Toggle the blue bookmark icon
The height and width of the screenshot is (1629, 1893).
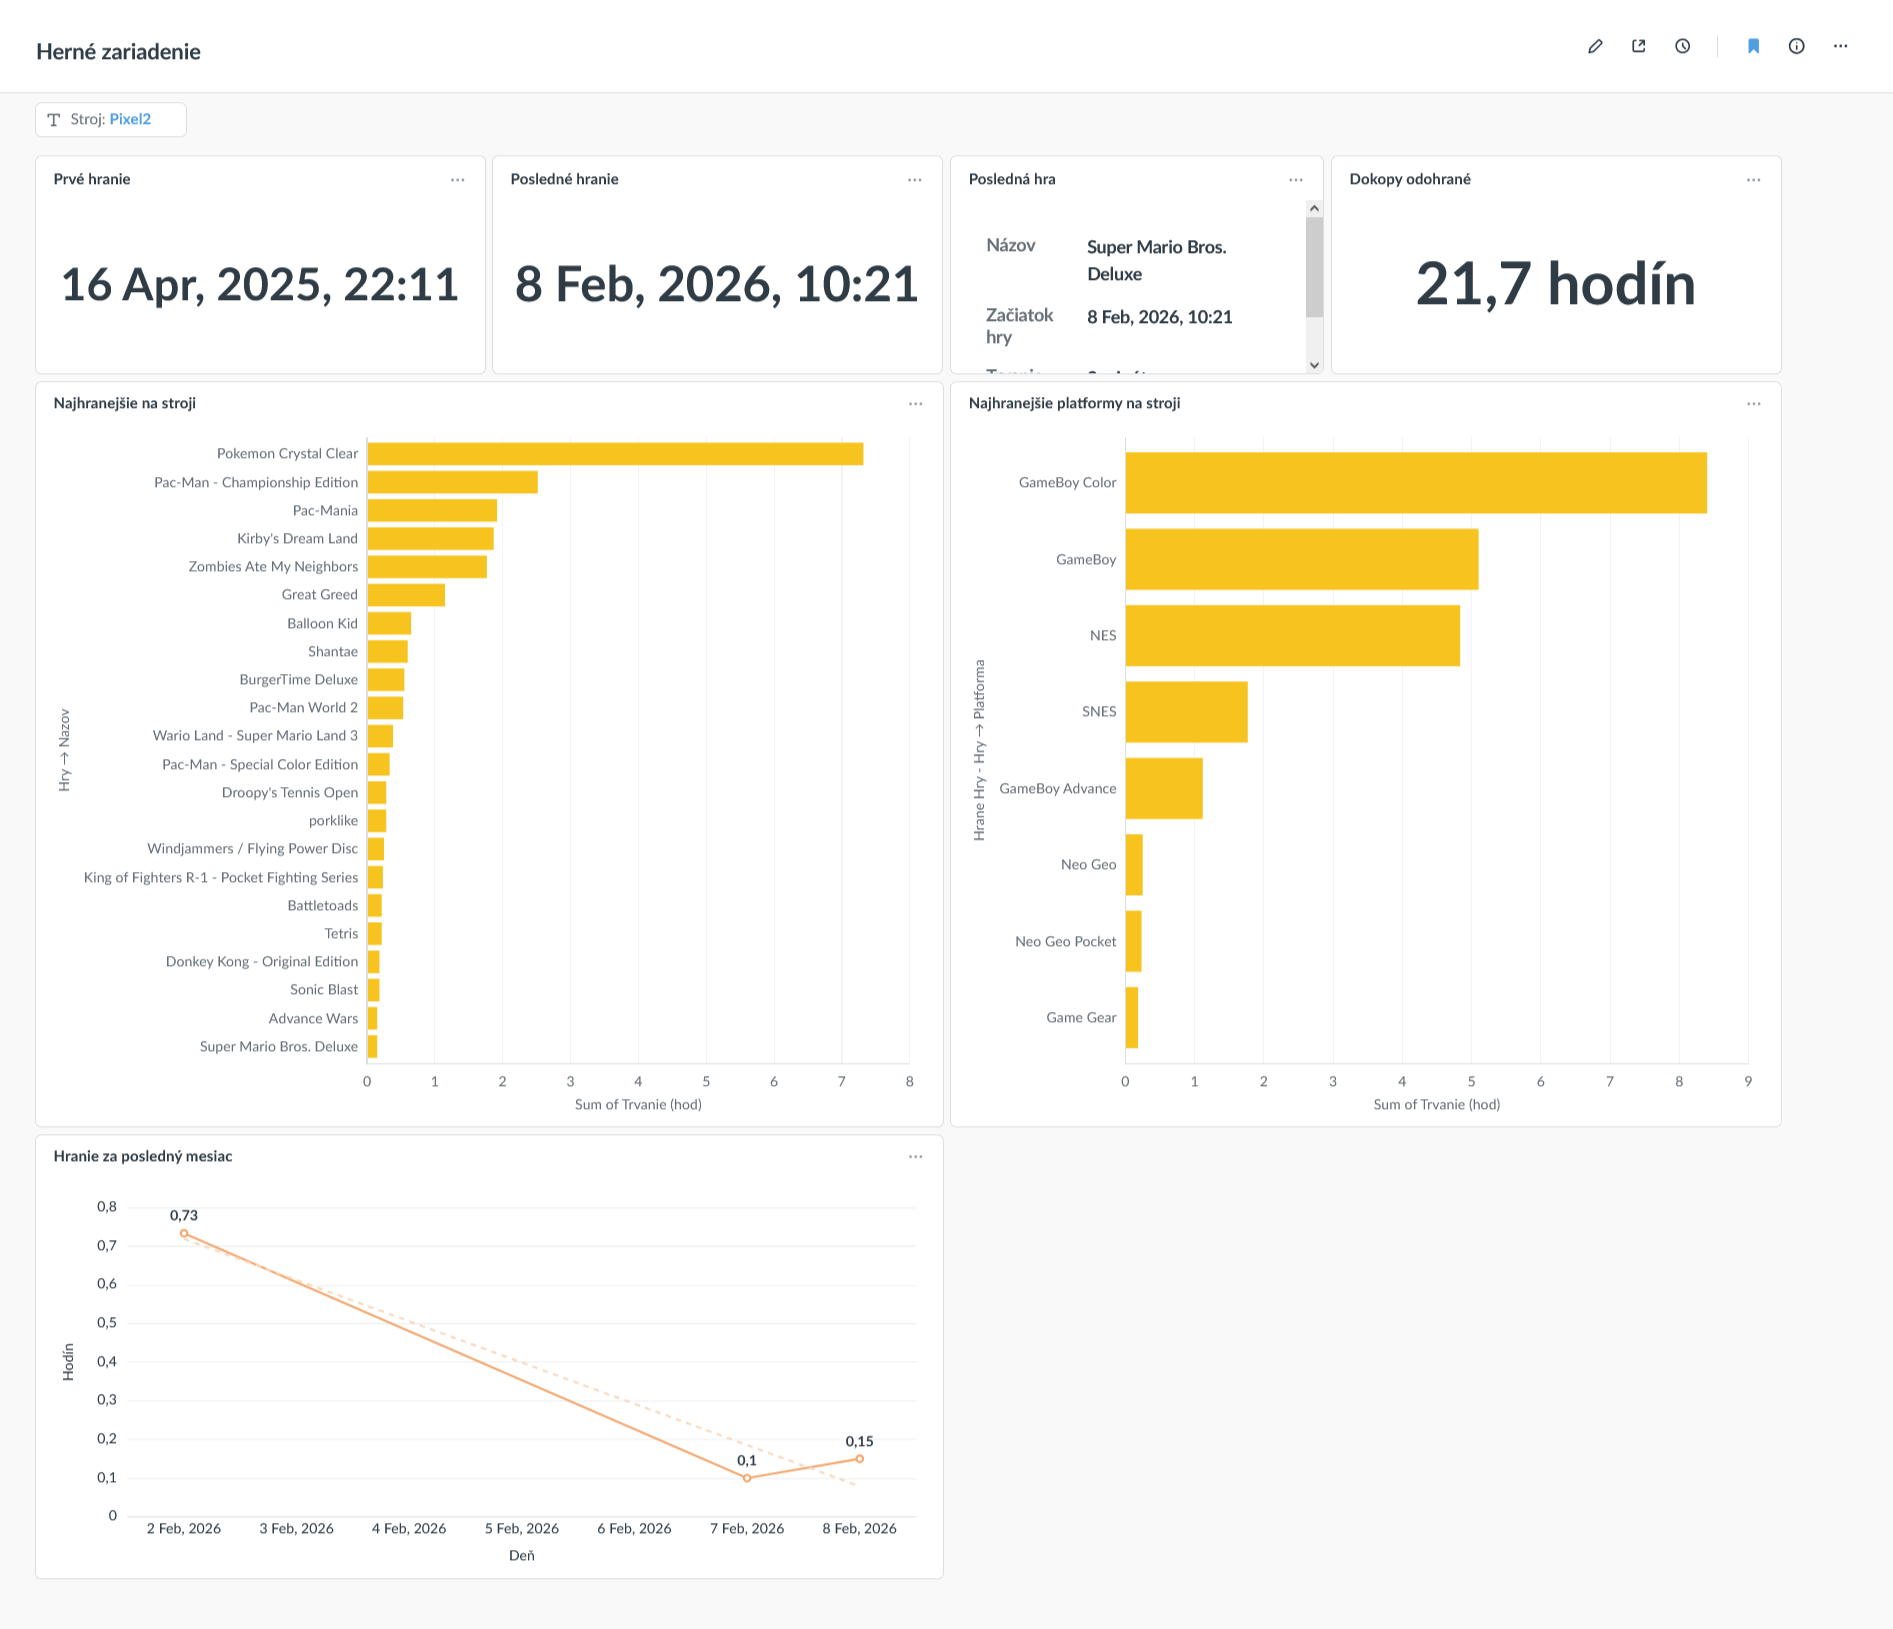point(1753,46)
